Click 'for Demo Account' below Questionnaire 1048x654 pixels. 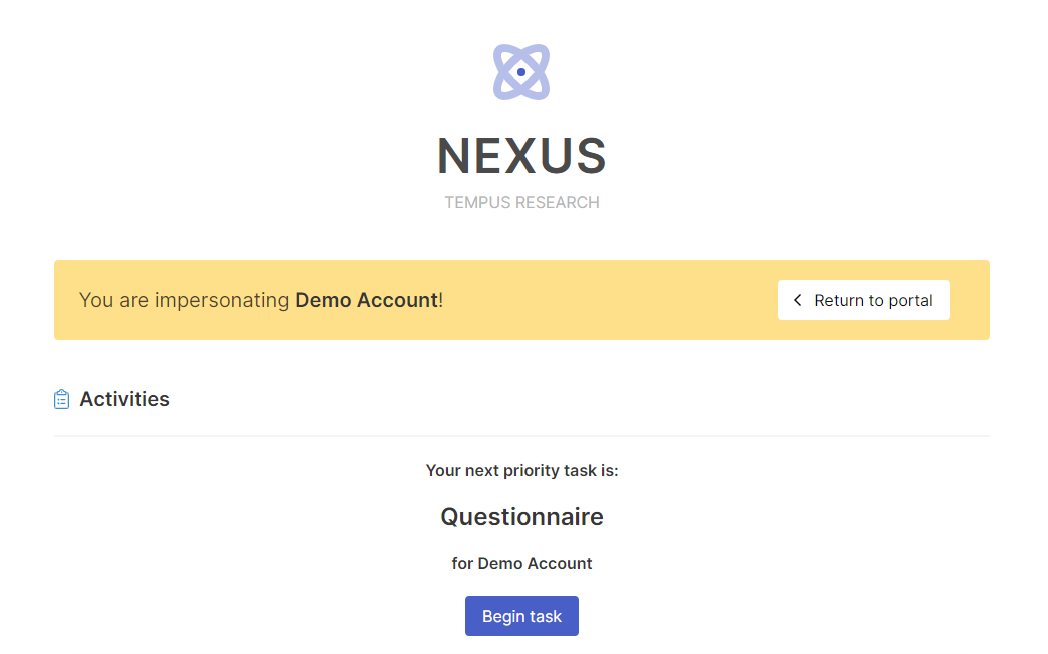521,563
